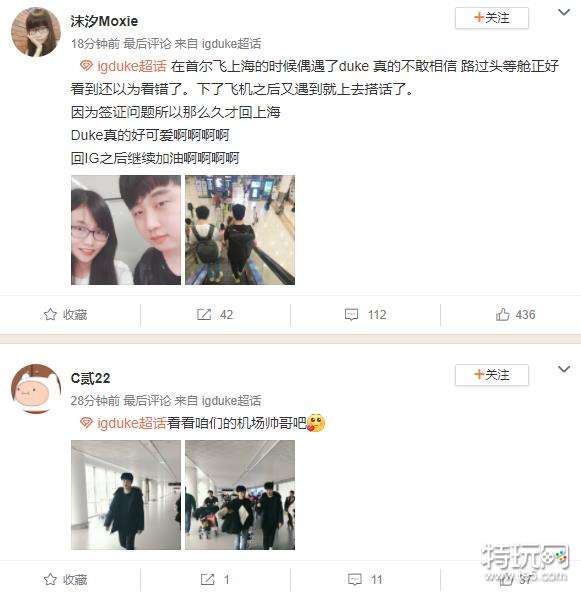Open comments on post with 112 replies
Viewport: 581px width, 592px height.
pyautogui.click(x=365, y=314)
